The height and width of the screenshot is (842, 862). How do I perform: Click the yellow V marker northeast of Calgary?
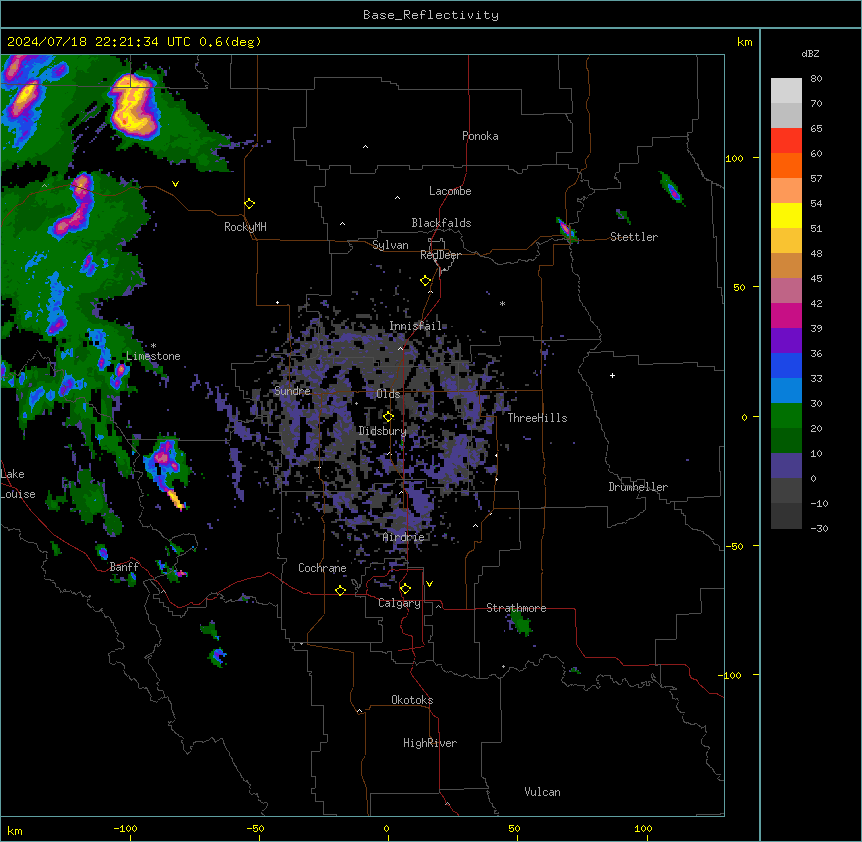pyautogui.click(x=429, y=584)
